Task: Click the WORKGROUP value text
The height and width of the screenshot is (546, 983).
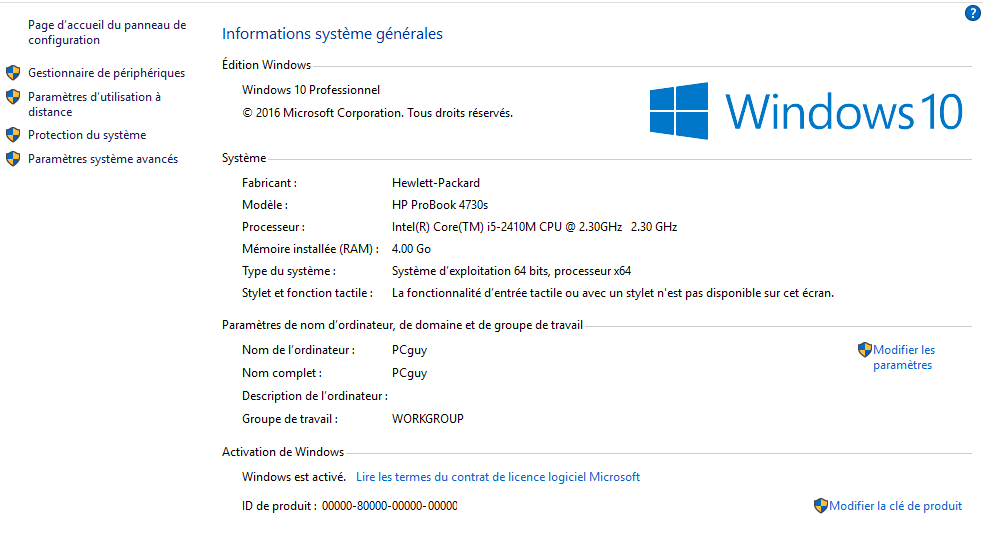Action: (x=427, y=419)
